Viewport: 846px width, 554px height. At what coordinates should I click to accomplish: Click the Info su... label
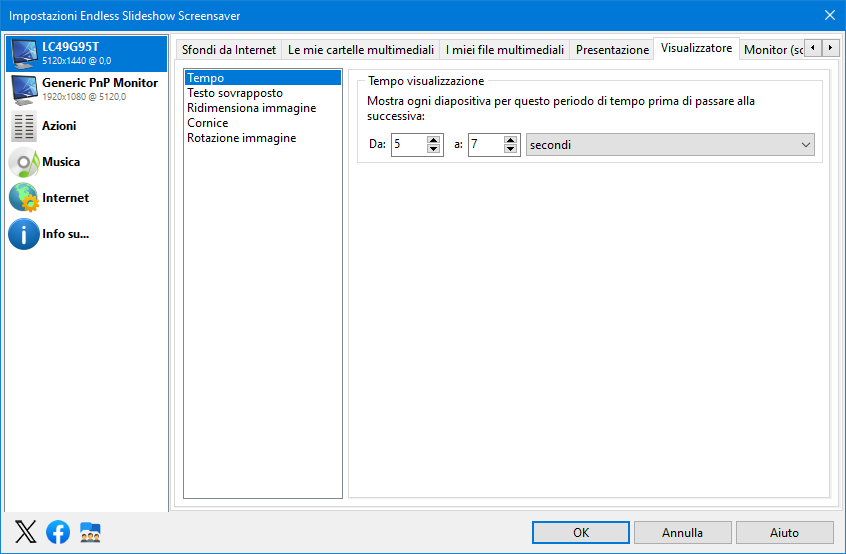66,234
